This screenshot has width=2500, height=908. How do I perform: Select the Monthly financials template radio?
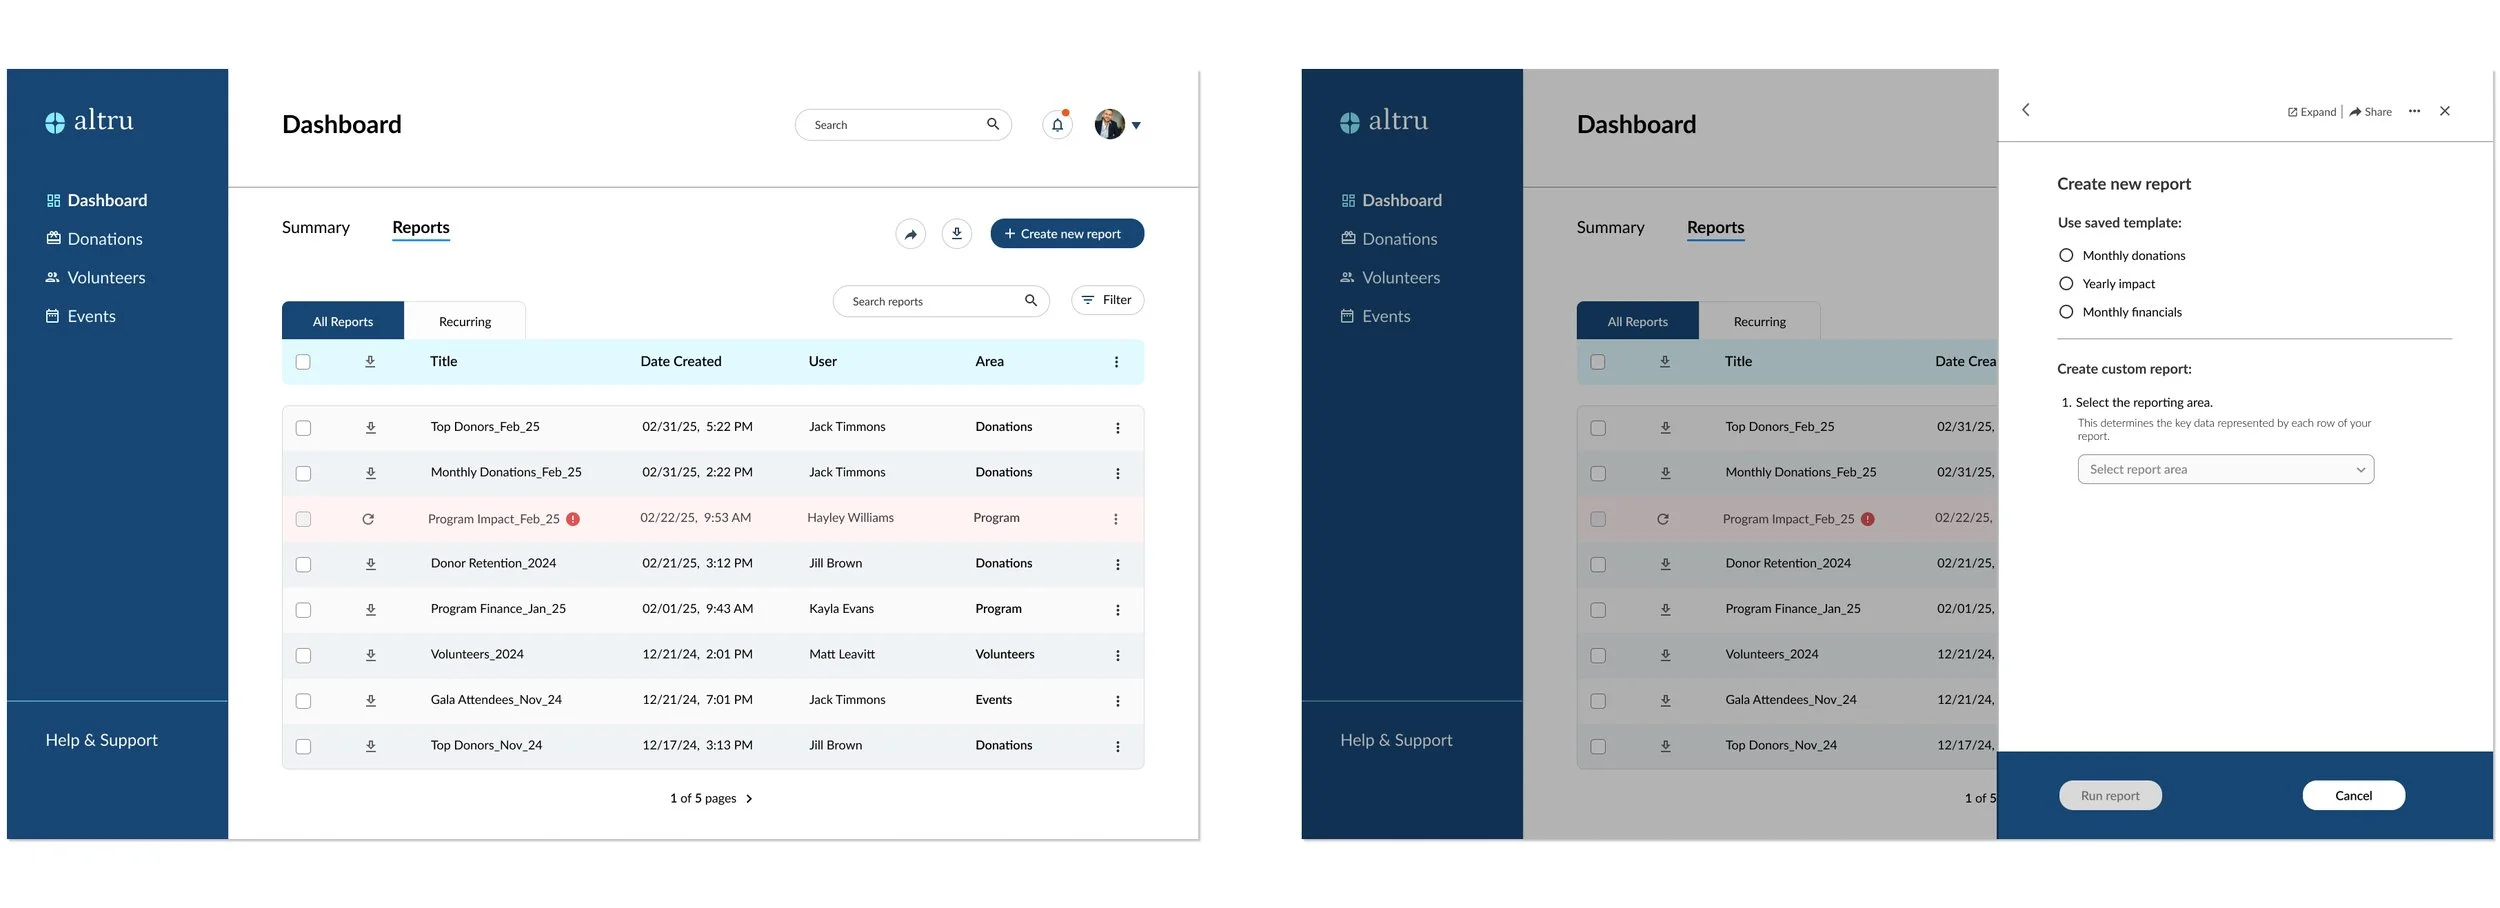pyautogui.click(x=2066, y=312)
